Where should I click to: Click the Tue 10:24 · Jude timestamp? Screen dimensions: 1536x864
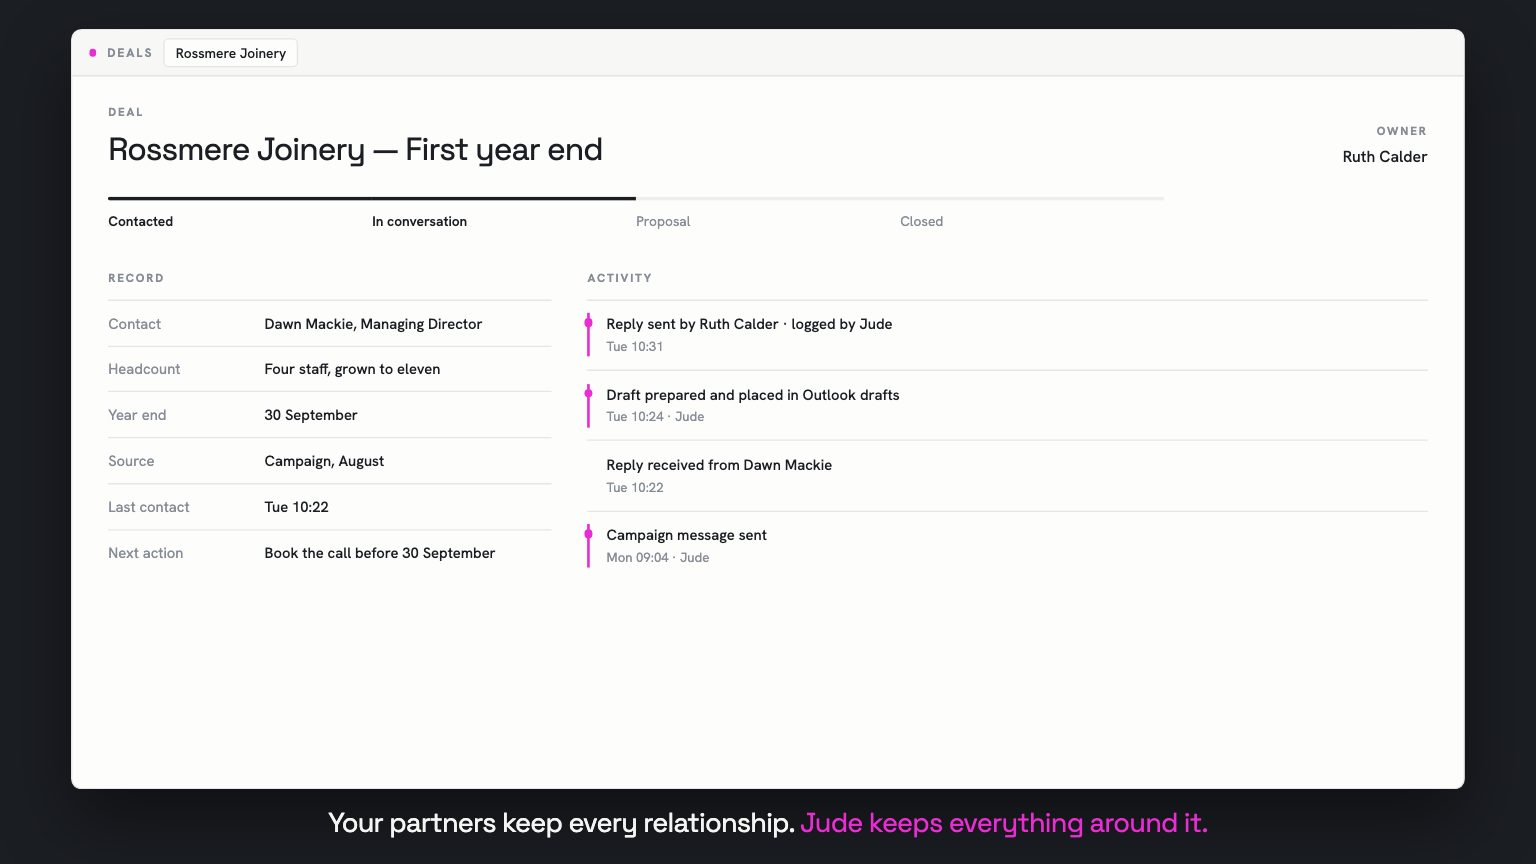(655, 417)
